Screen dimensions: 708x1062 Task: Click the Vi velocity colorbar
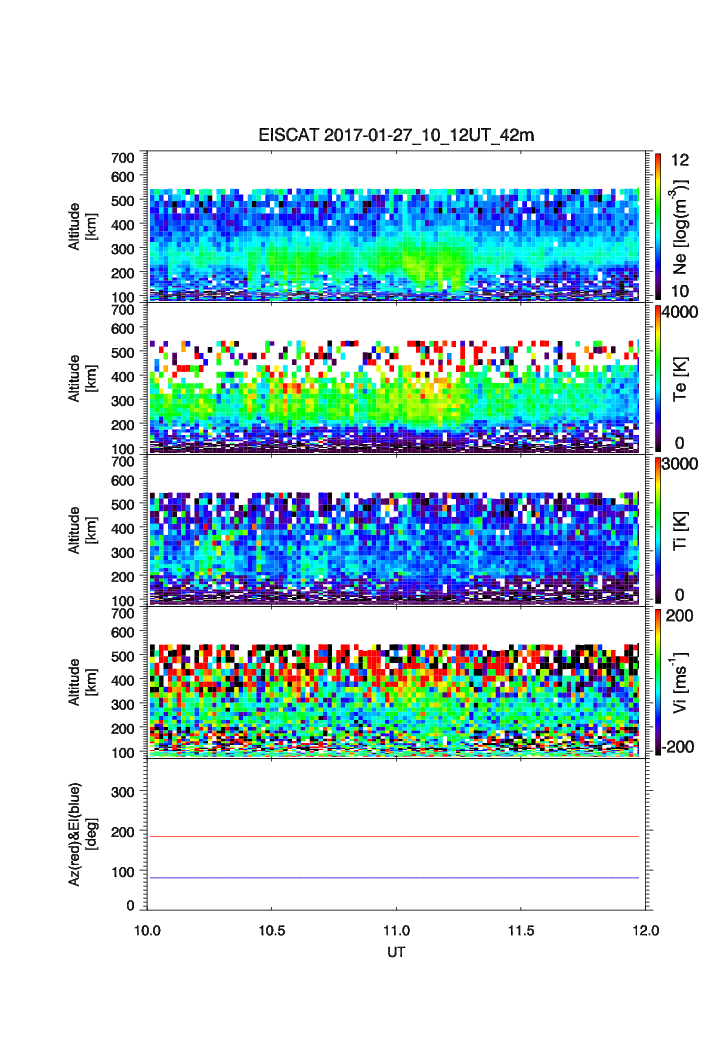657,682
